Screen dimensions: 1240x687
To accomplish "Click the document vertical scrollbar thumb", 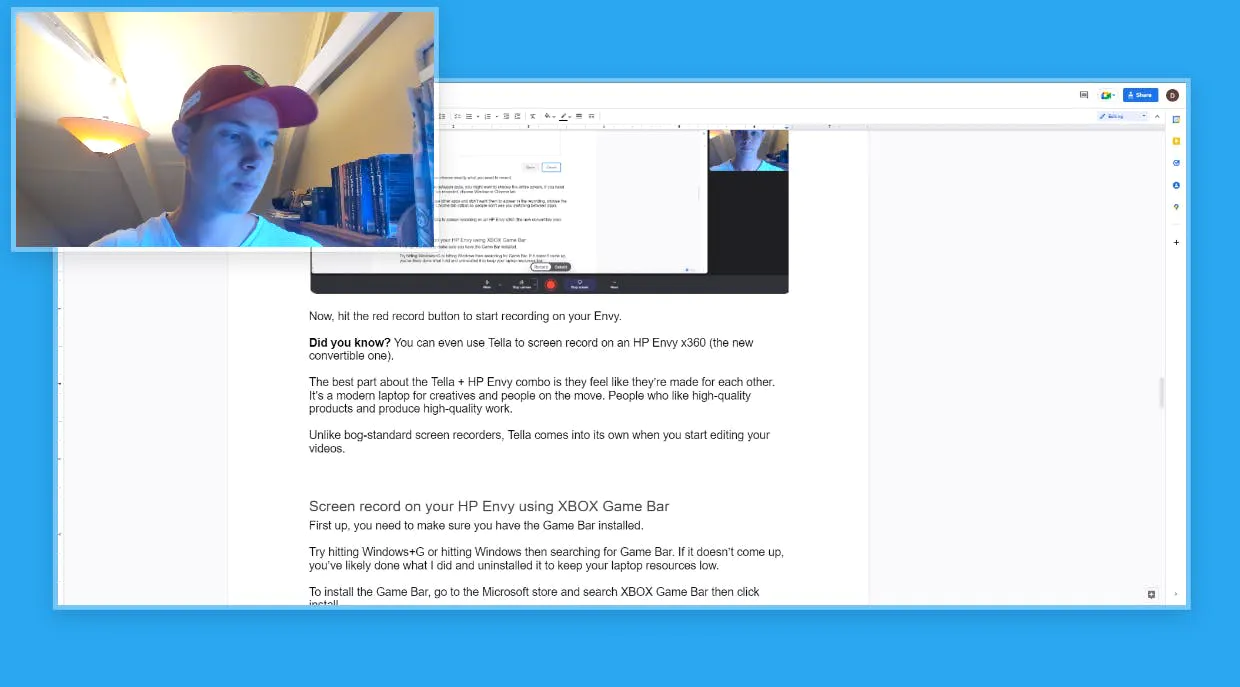I will pyautogui.click(x=1161, y=393).
